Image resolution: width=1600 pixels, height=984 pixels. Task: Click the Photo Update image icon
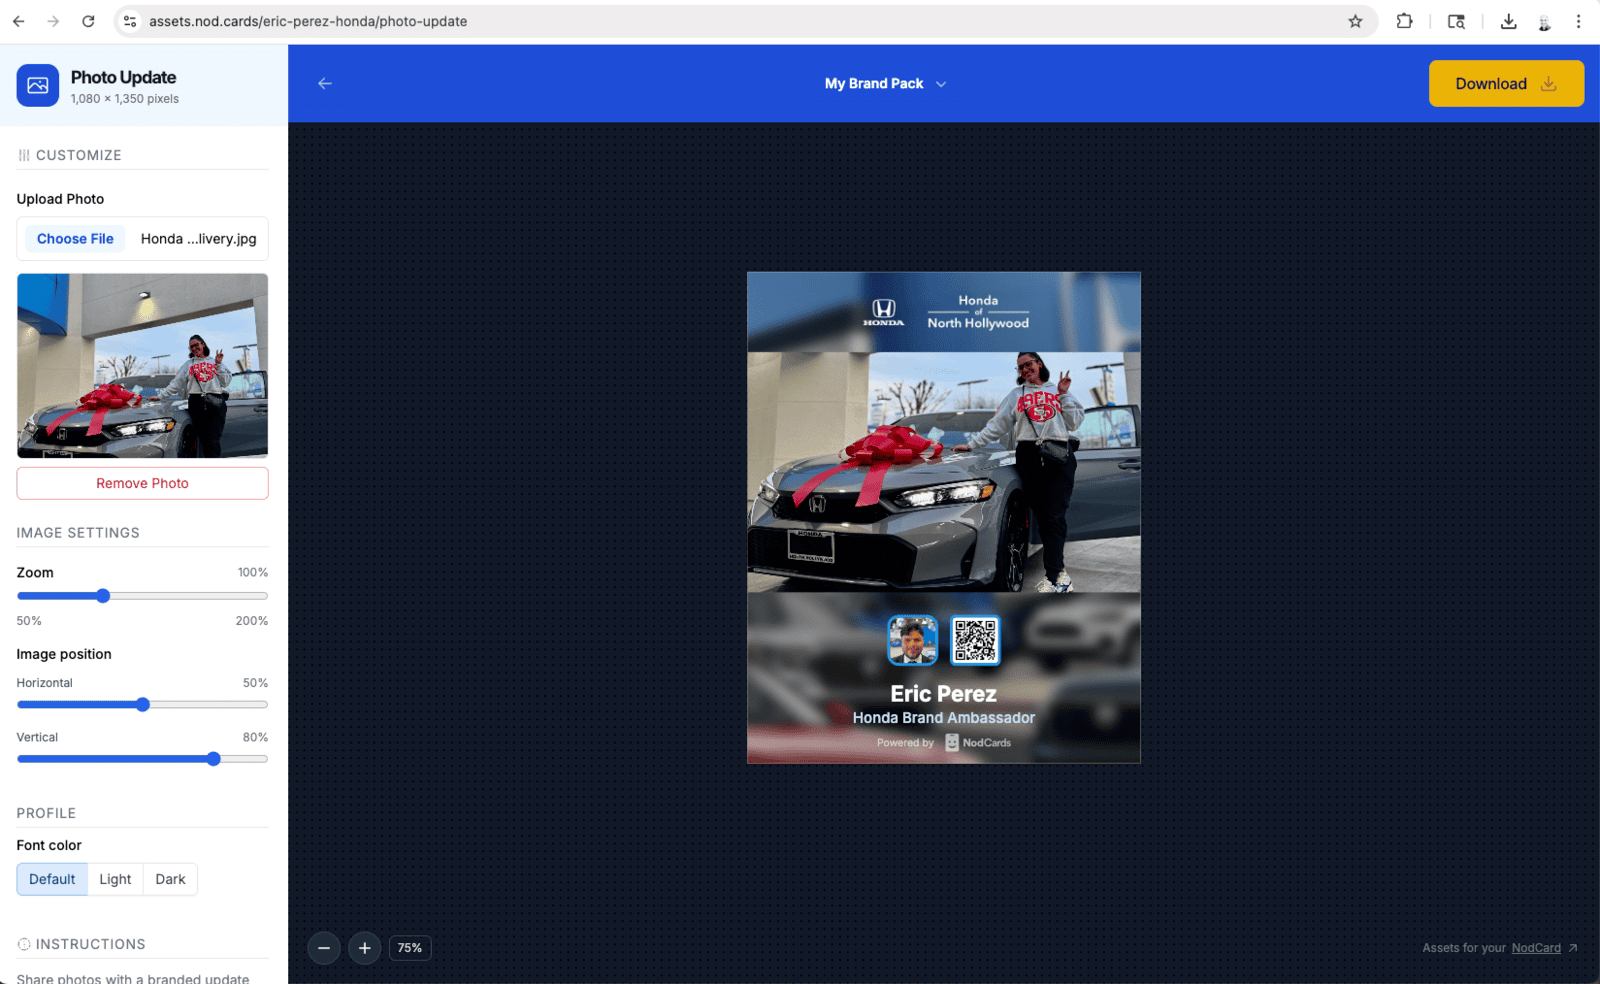pyautogui.click(x=38, y=86)
